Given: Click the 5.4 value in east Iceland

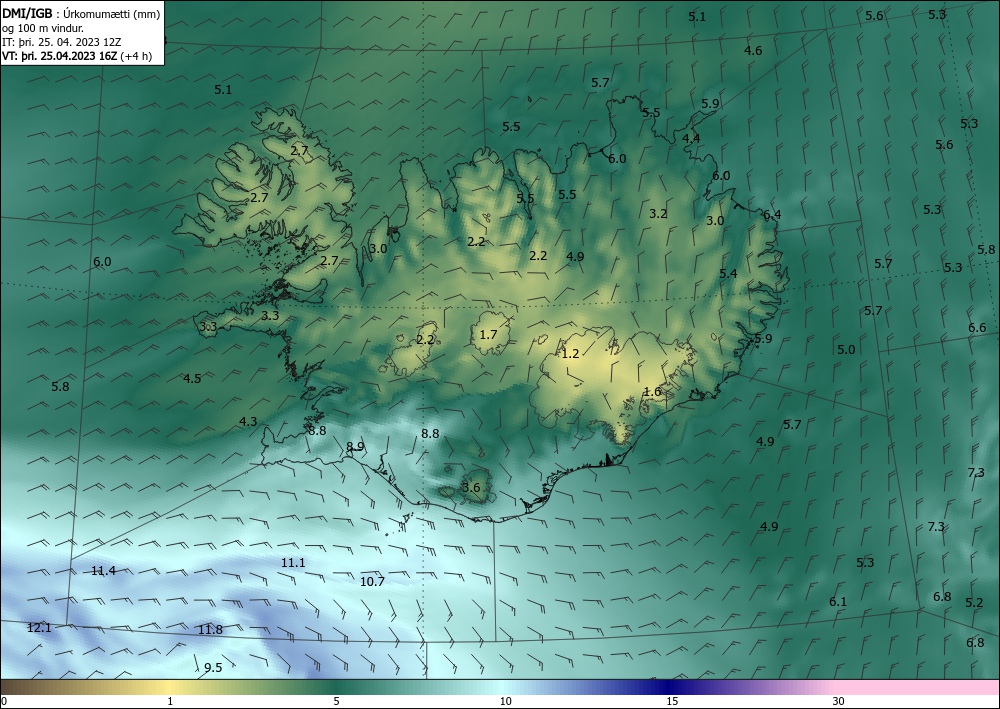Looking at the screenshot, I should [728, 274].
